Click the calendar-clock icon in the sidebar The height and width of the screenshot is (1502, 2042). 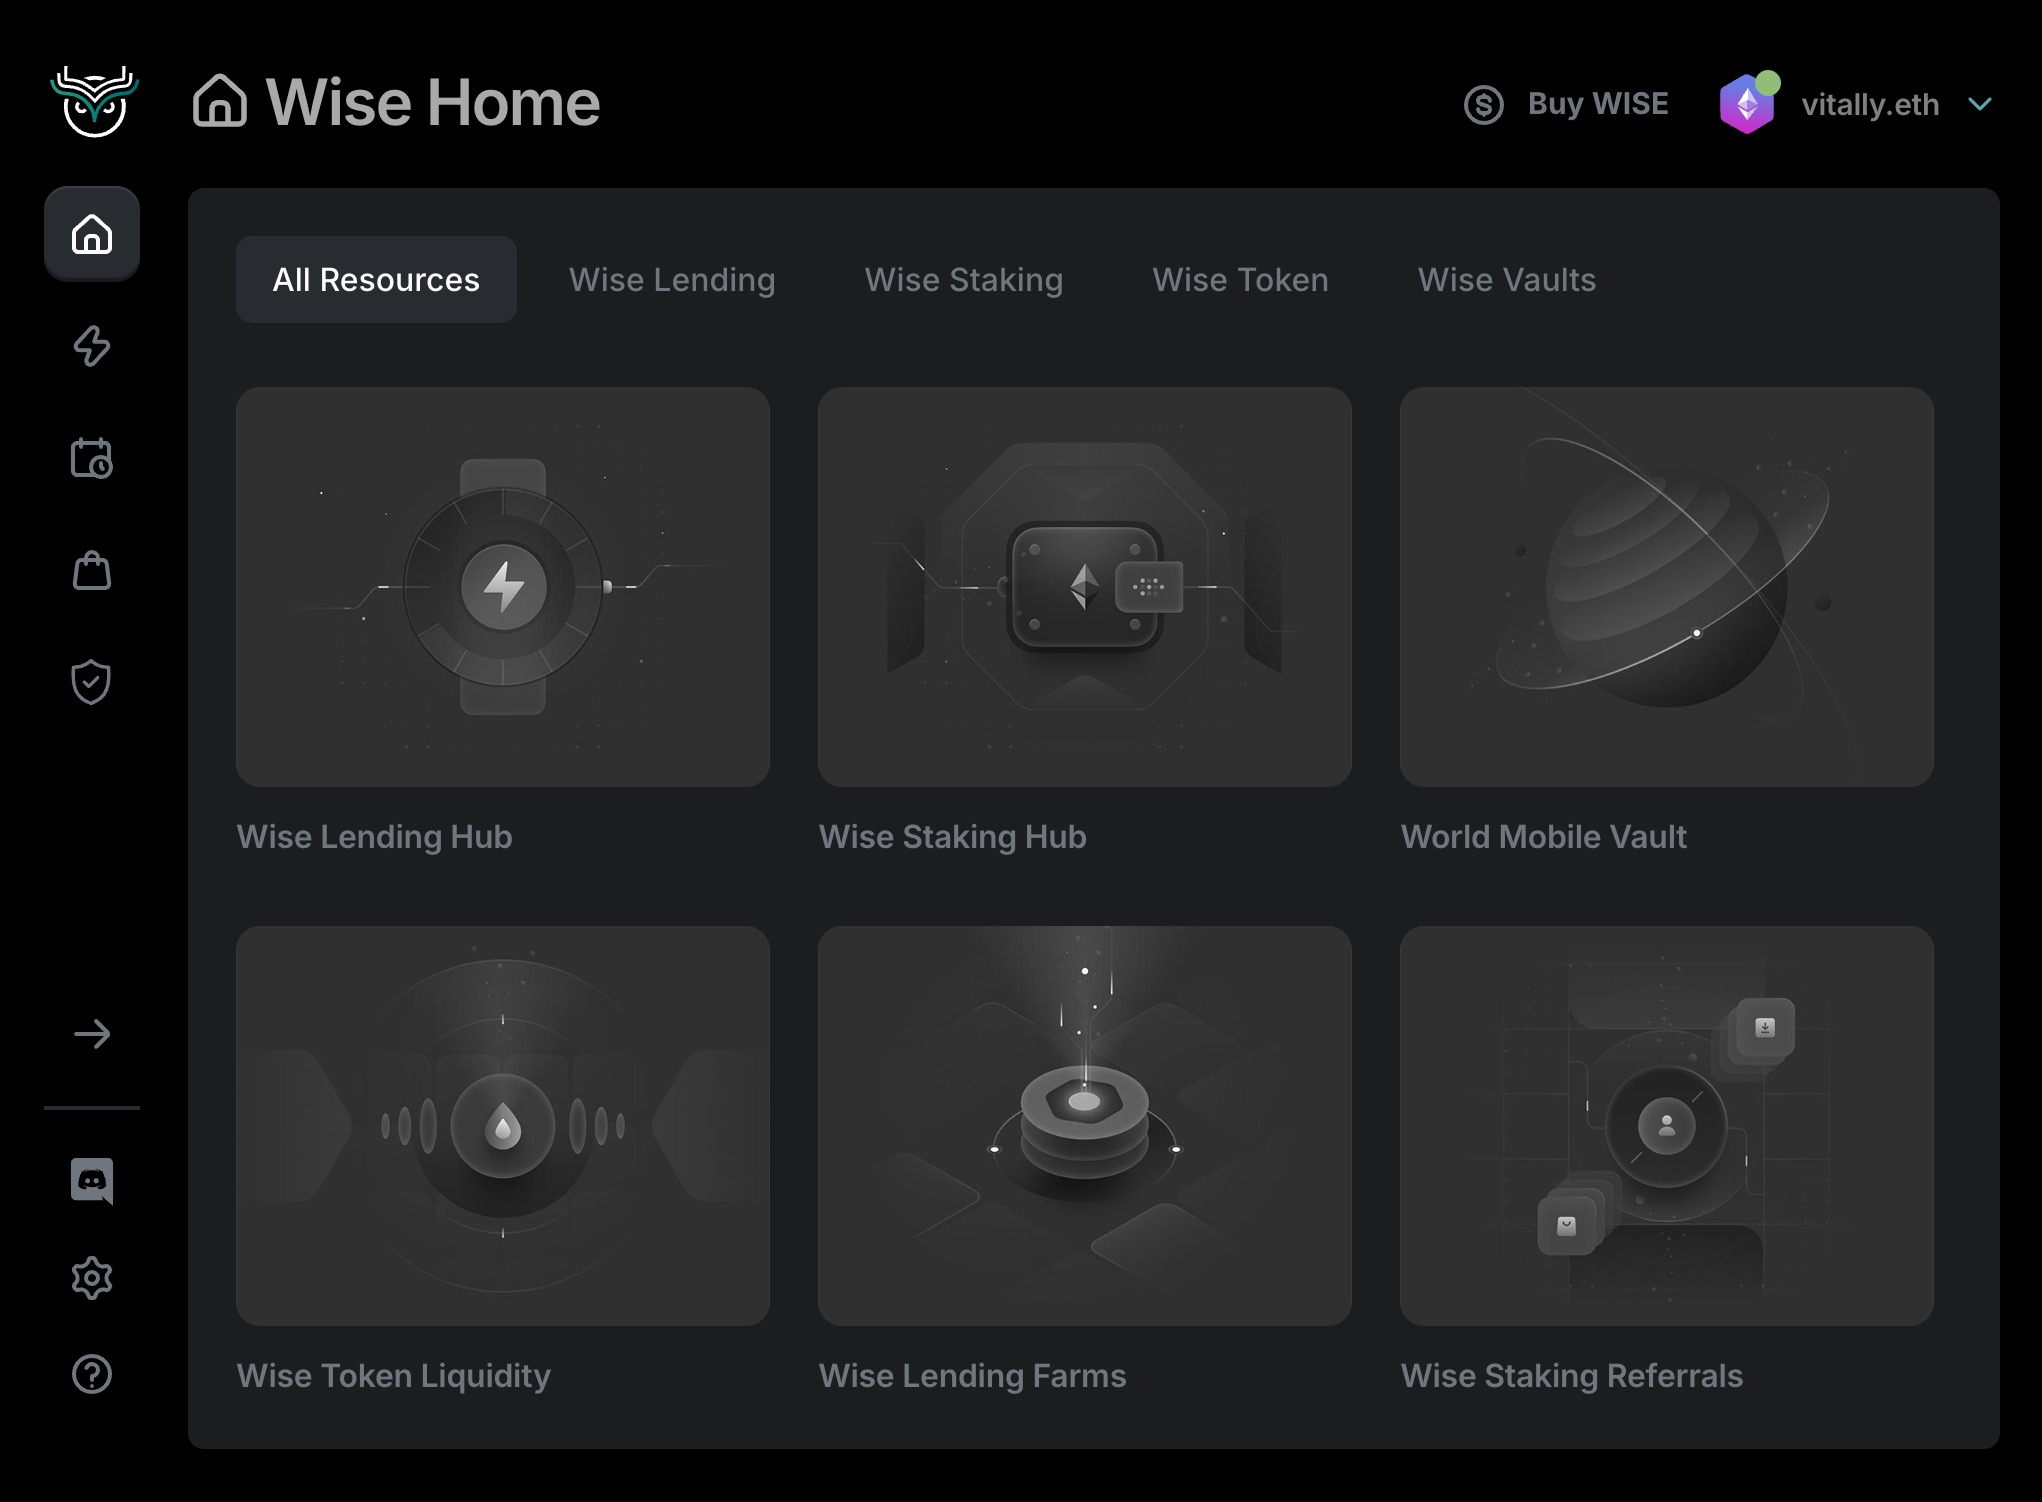point(92,459)
